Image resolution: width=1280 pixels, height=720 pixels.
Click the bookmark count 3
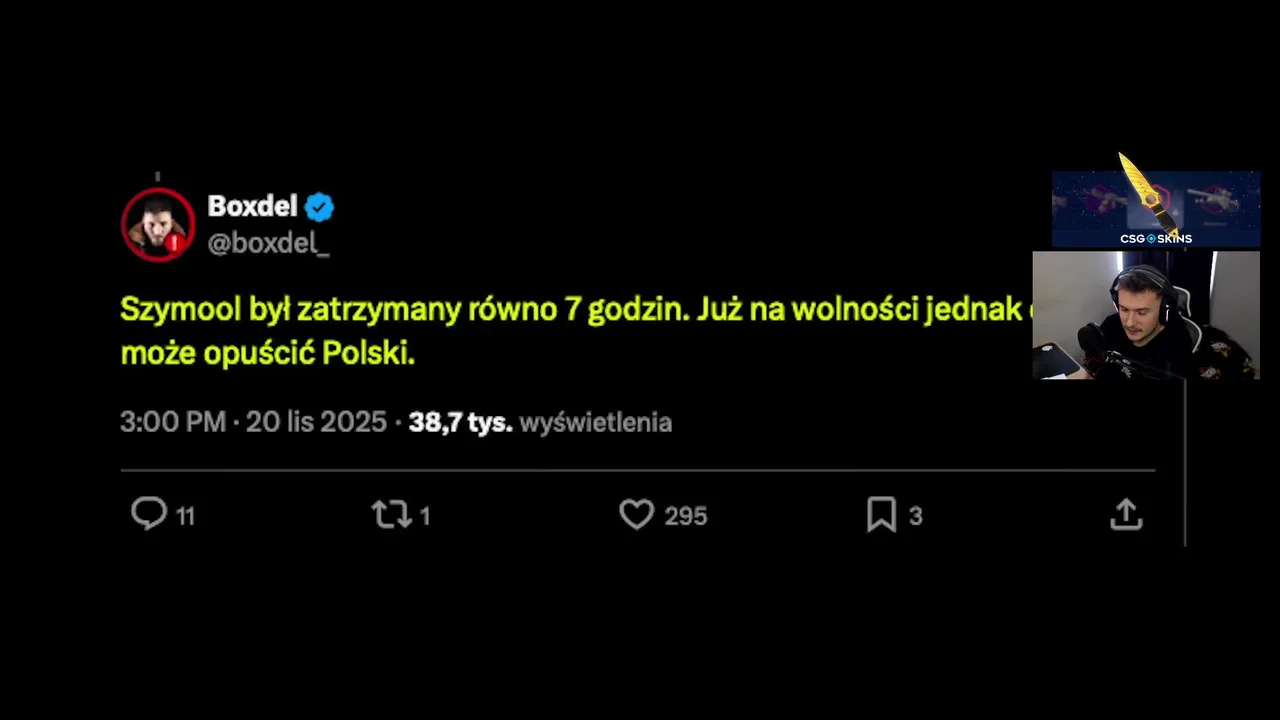pyautogui.click(x=915, y=516)
